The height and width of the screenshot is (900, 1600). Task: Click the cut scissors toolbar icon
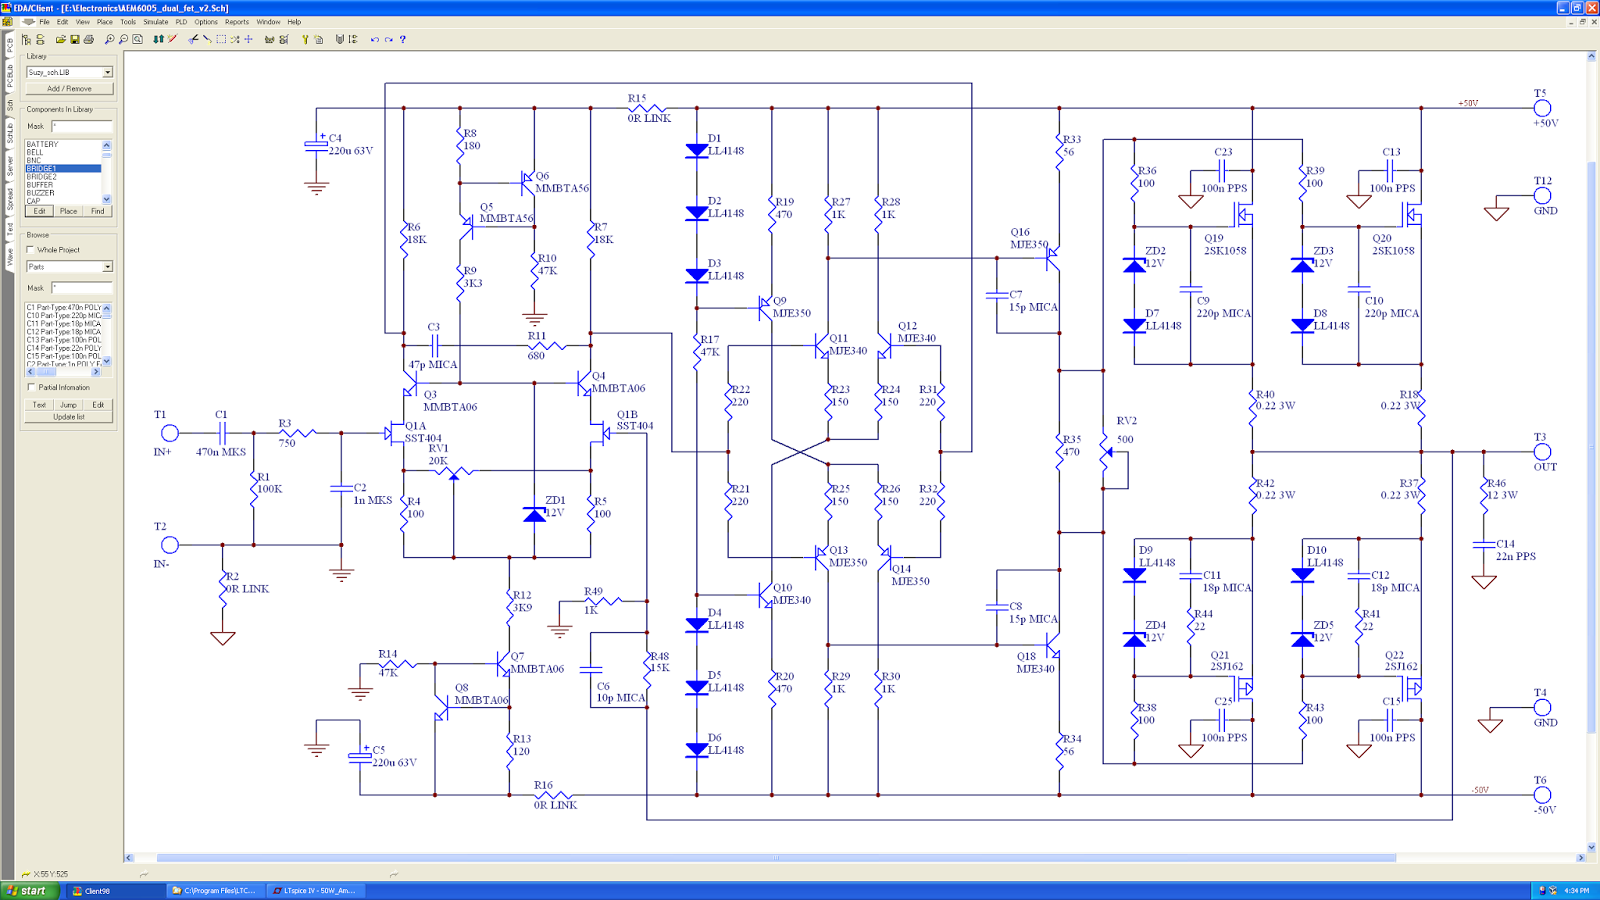pyautogui.click(x=193, y=40)
